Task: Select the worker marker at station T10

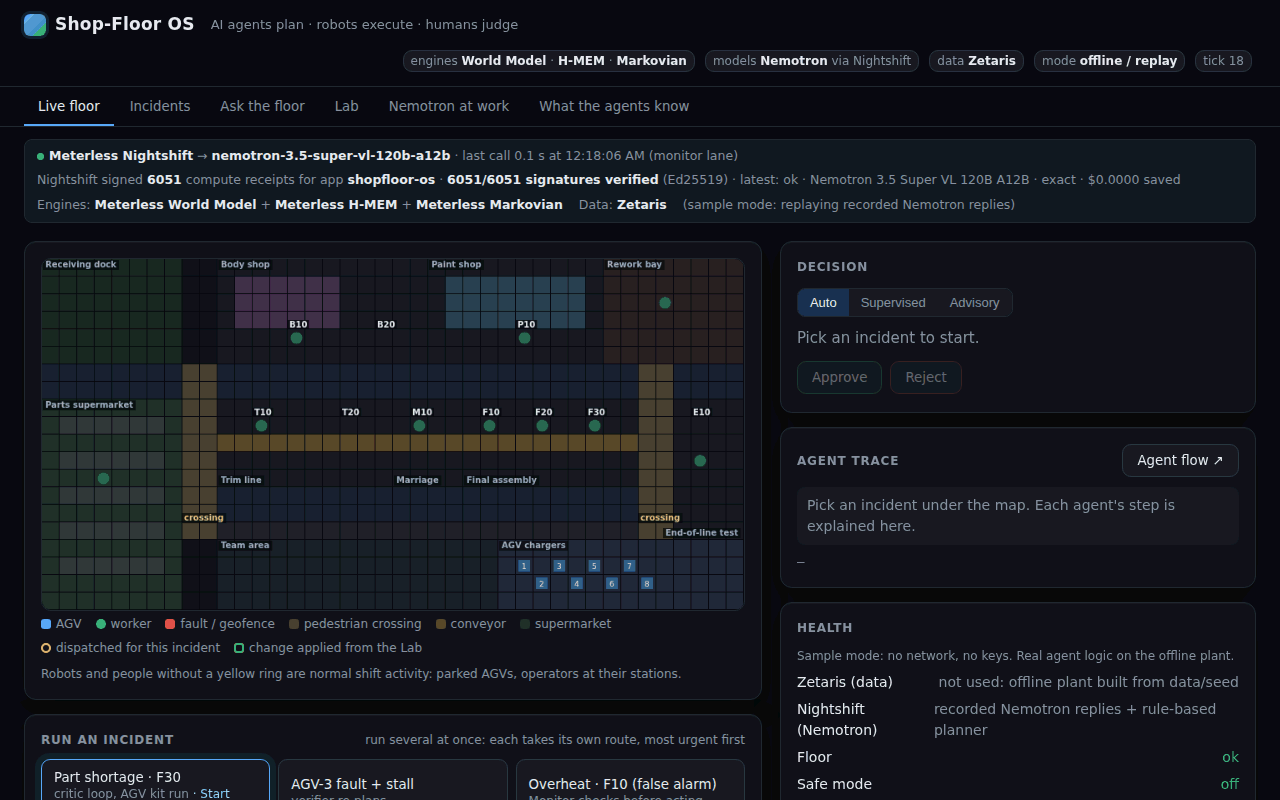Action: pyautogui.click(x=261, y=425)
